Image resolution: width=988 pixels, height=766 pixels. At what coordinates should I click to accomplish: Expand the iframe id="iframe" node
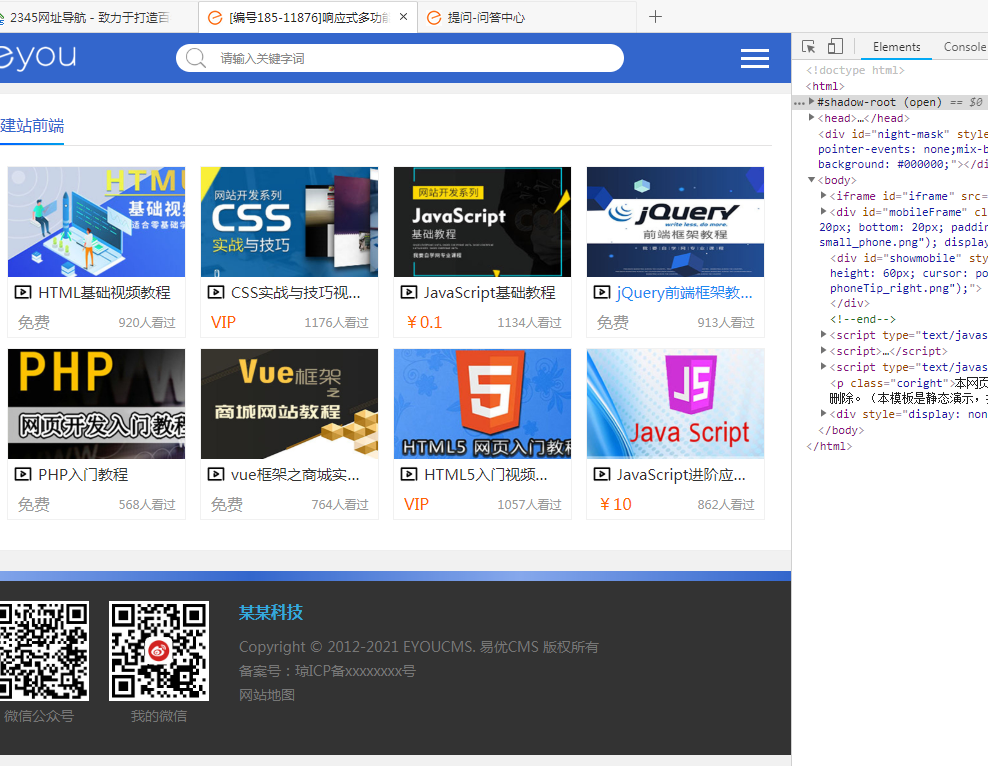pyautogui.click(x=824, y=195)
